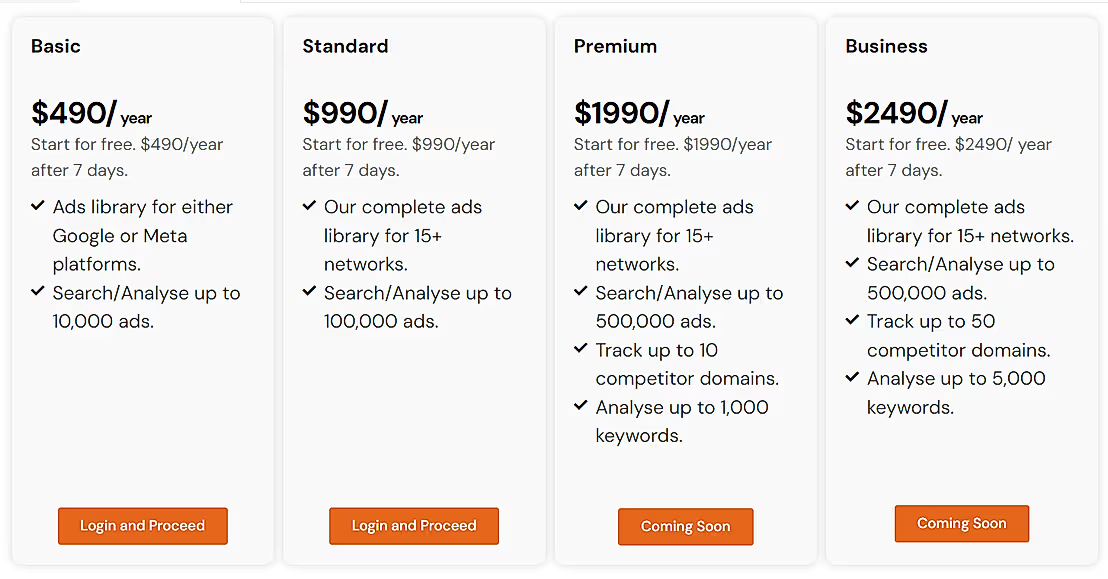Click checkmark next to Analyse up to 5,000 keywords

point(853,378)
